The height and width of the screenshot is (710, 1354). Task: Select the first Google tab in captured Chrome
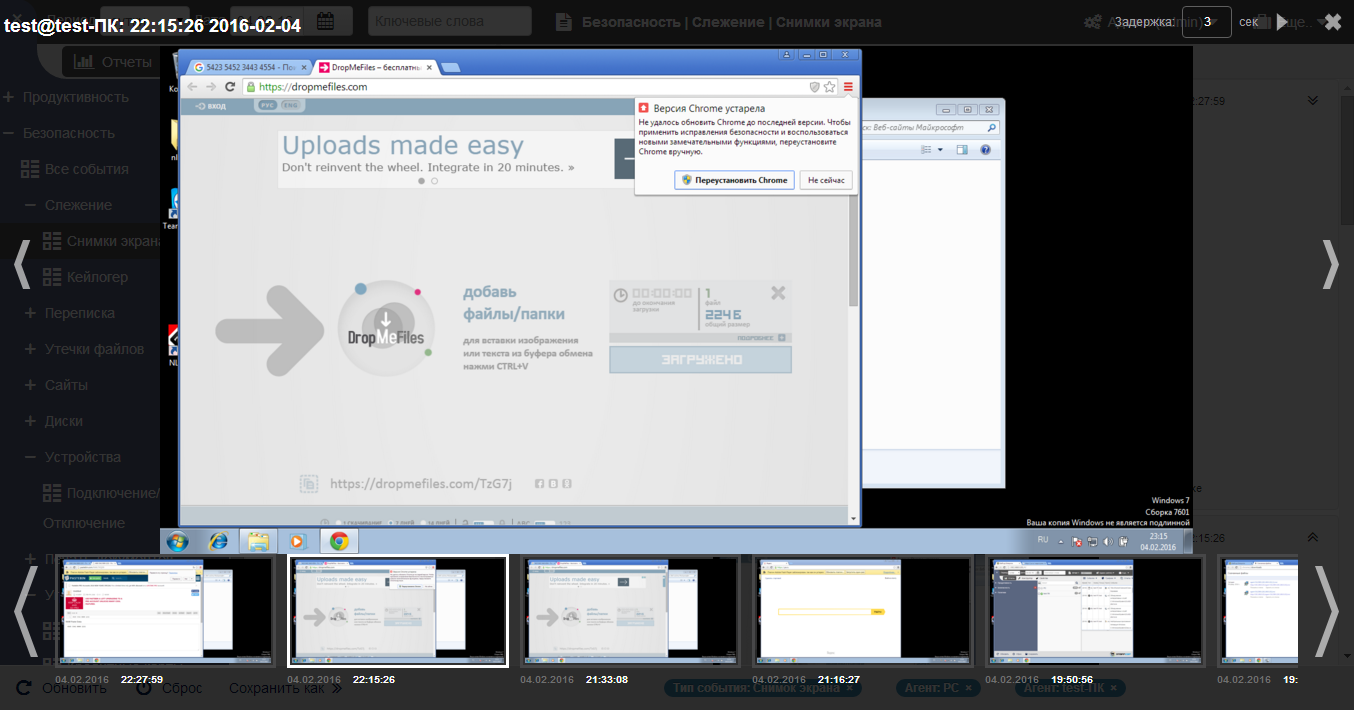coord(250,67)
